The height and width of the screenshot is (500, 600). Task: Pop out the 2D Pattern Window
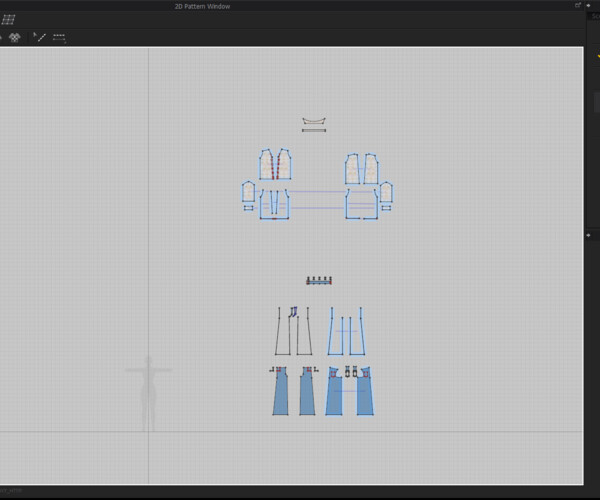pyautogui.click(x=578, y=5)
